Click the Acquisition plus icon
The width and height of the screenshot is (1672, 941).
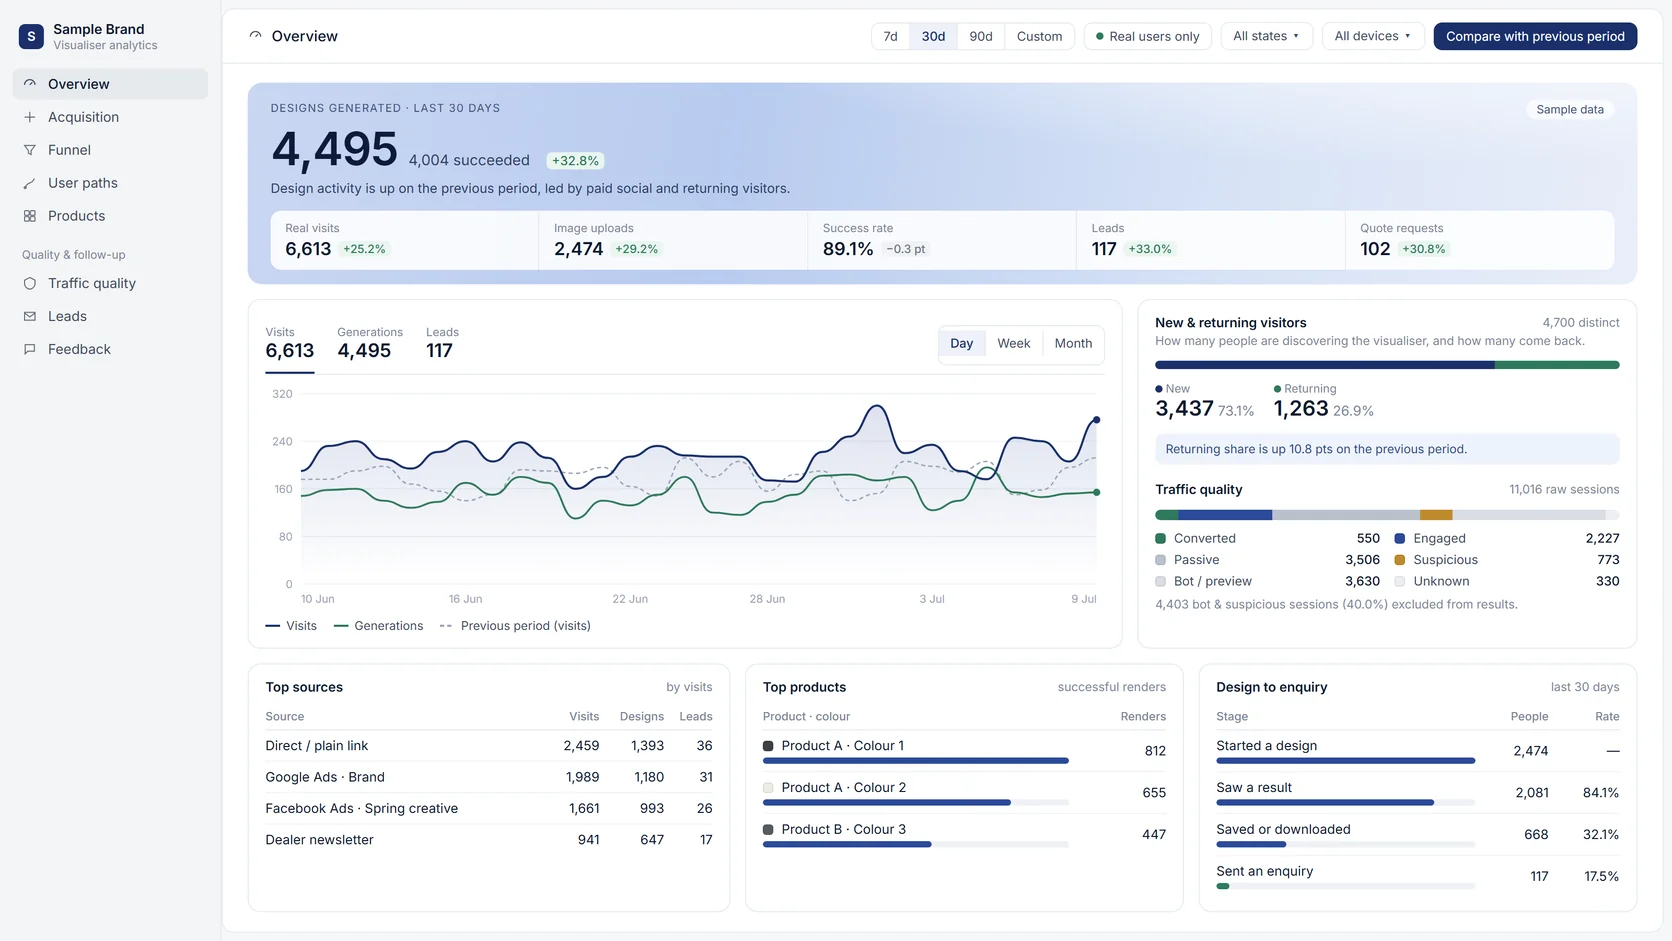30,117
